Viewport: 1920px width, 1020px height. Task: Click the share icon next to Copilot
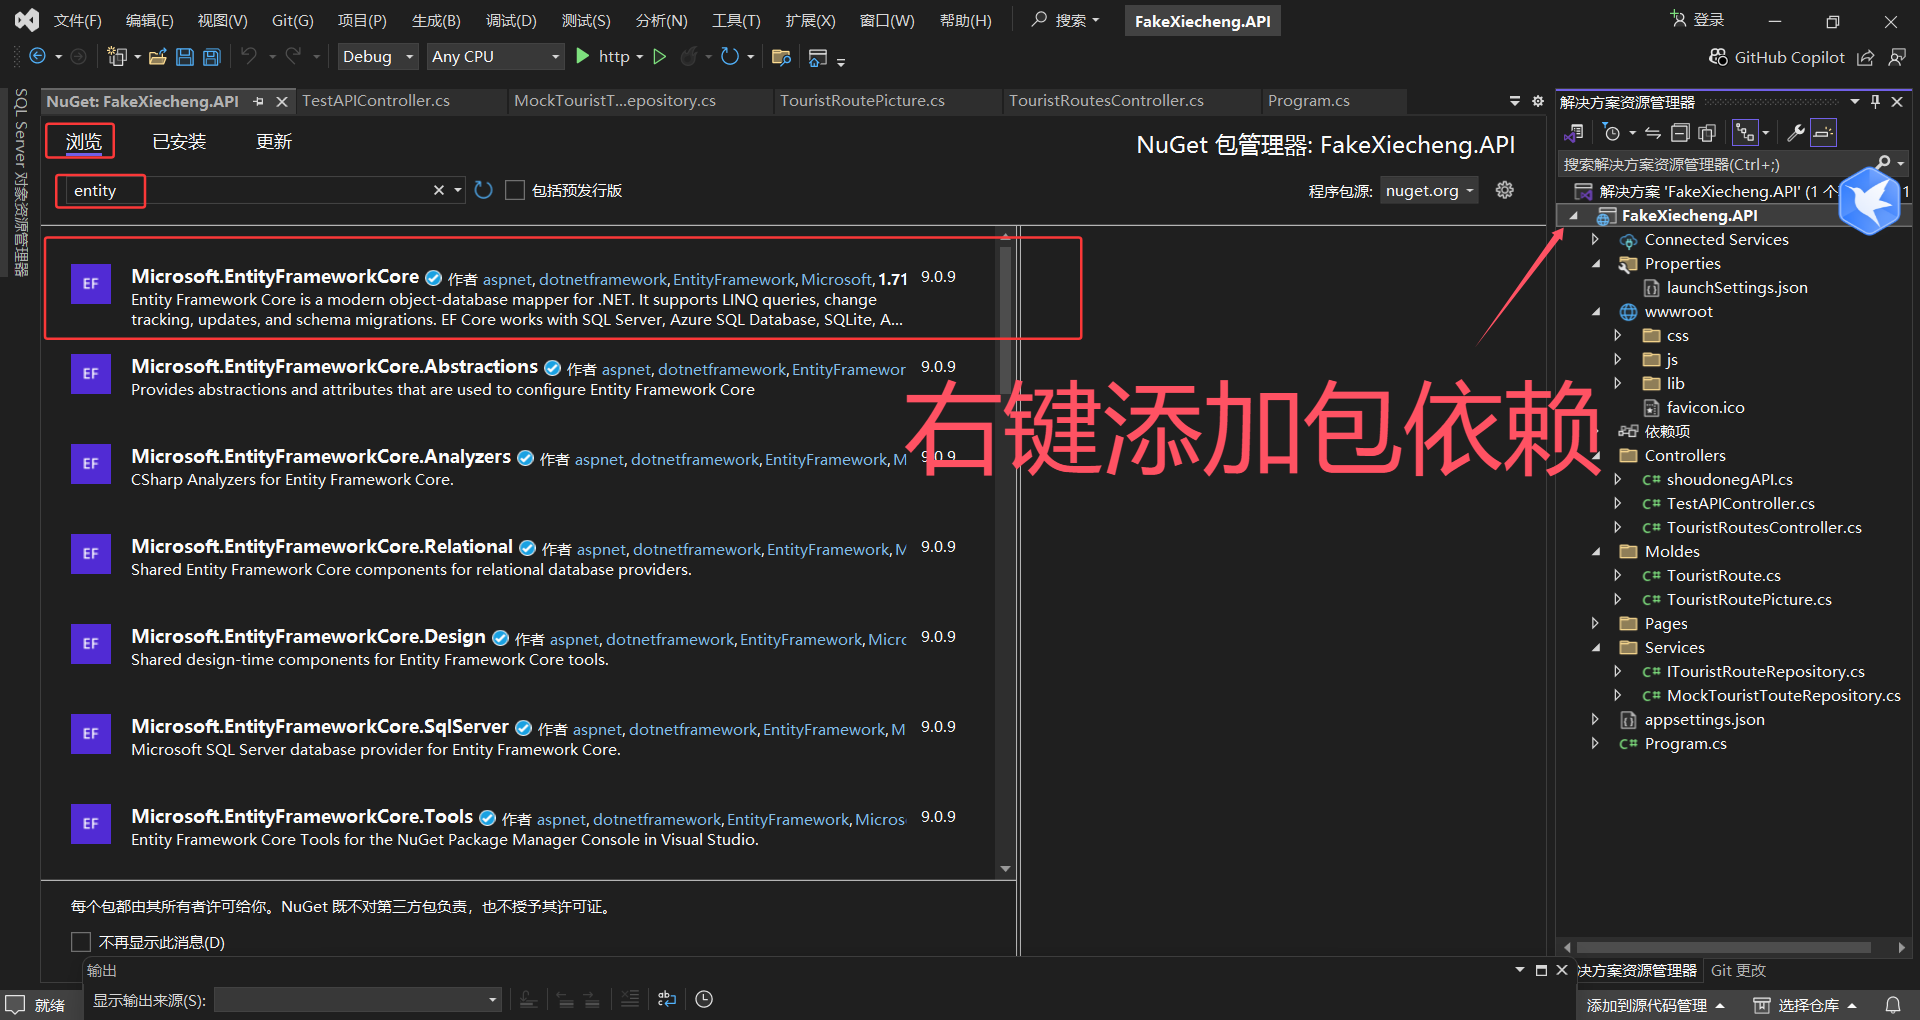[x=1865, y=57]
